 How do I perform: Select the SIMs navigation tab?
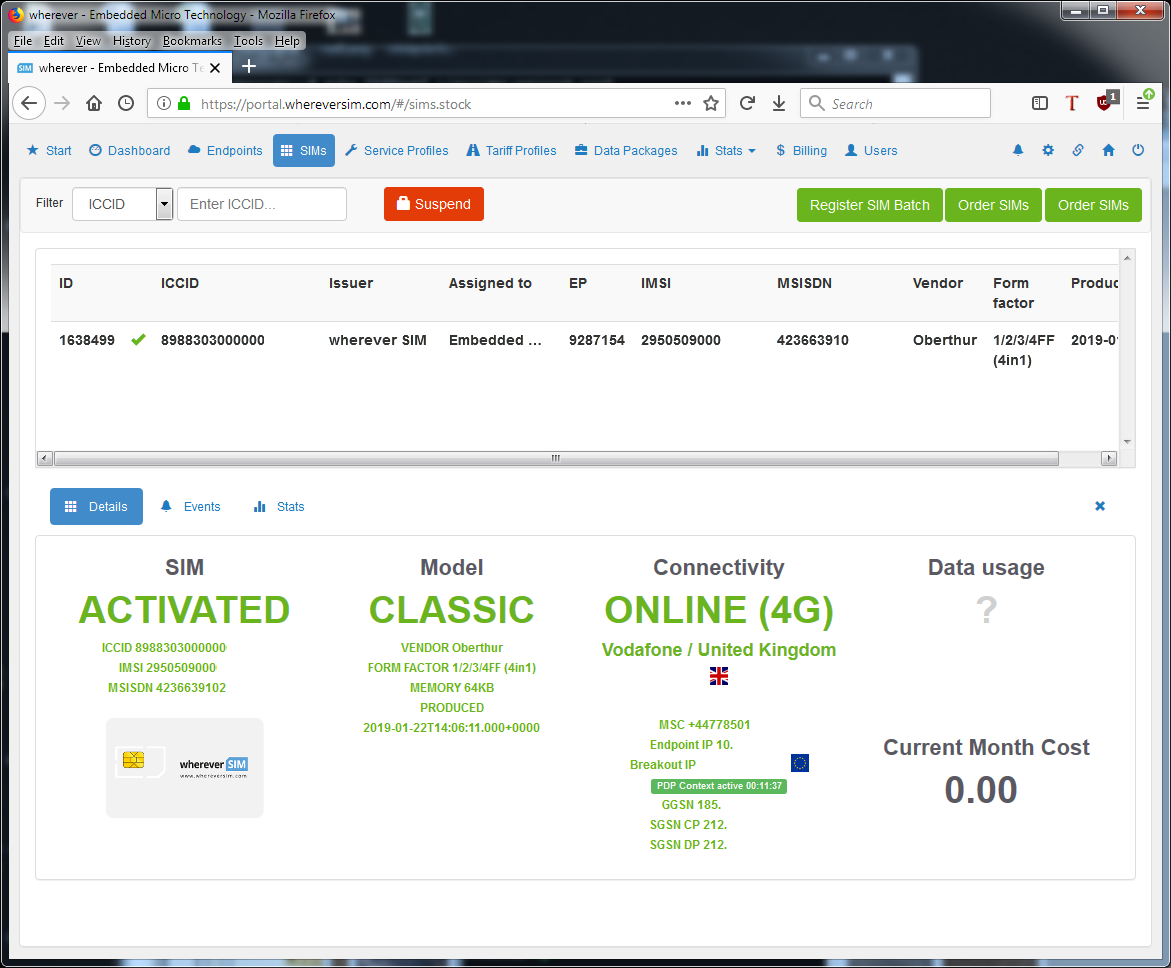(x=304, y=150)
